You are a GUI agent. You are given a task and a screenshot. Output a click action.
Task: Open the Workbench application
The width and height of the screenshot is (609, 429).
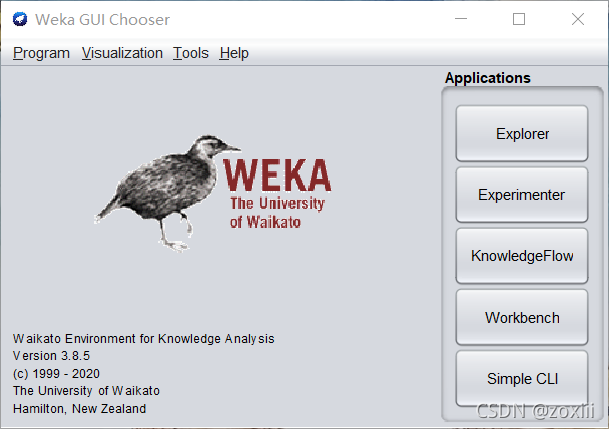pyautogui.click(x=522, y=317)
